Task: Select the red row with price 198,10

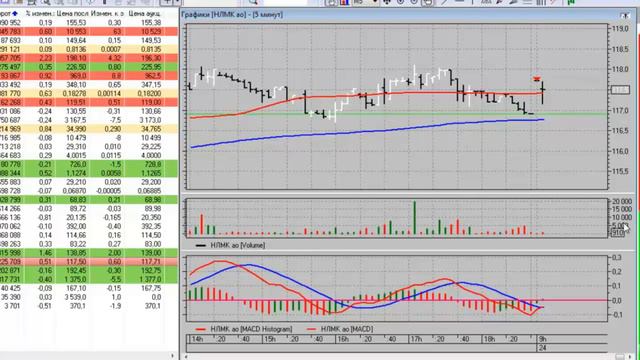Action: [89, 58]
